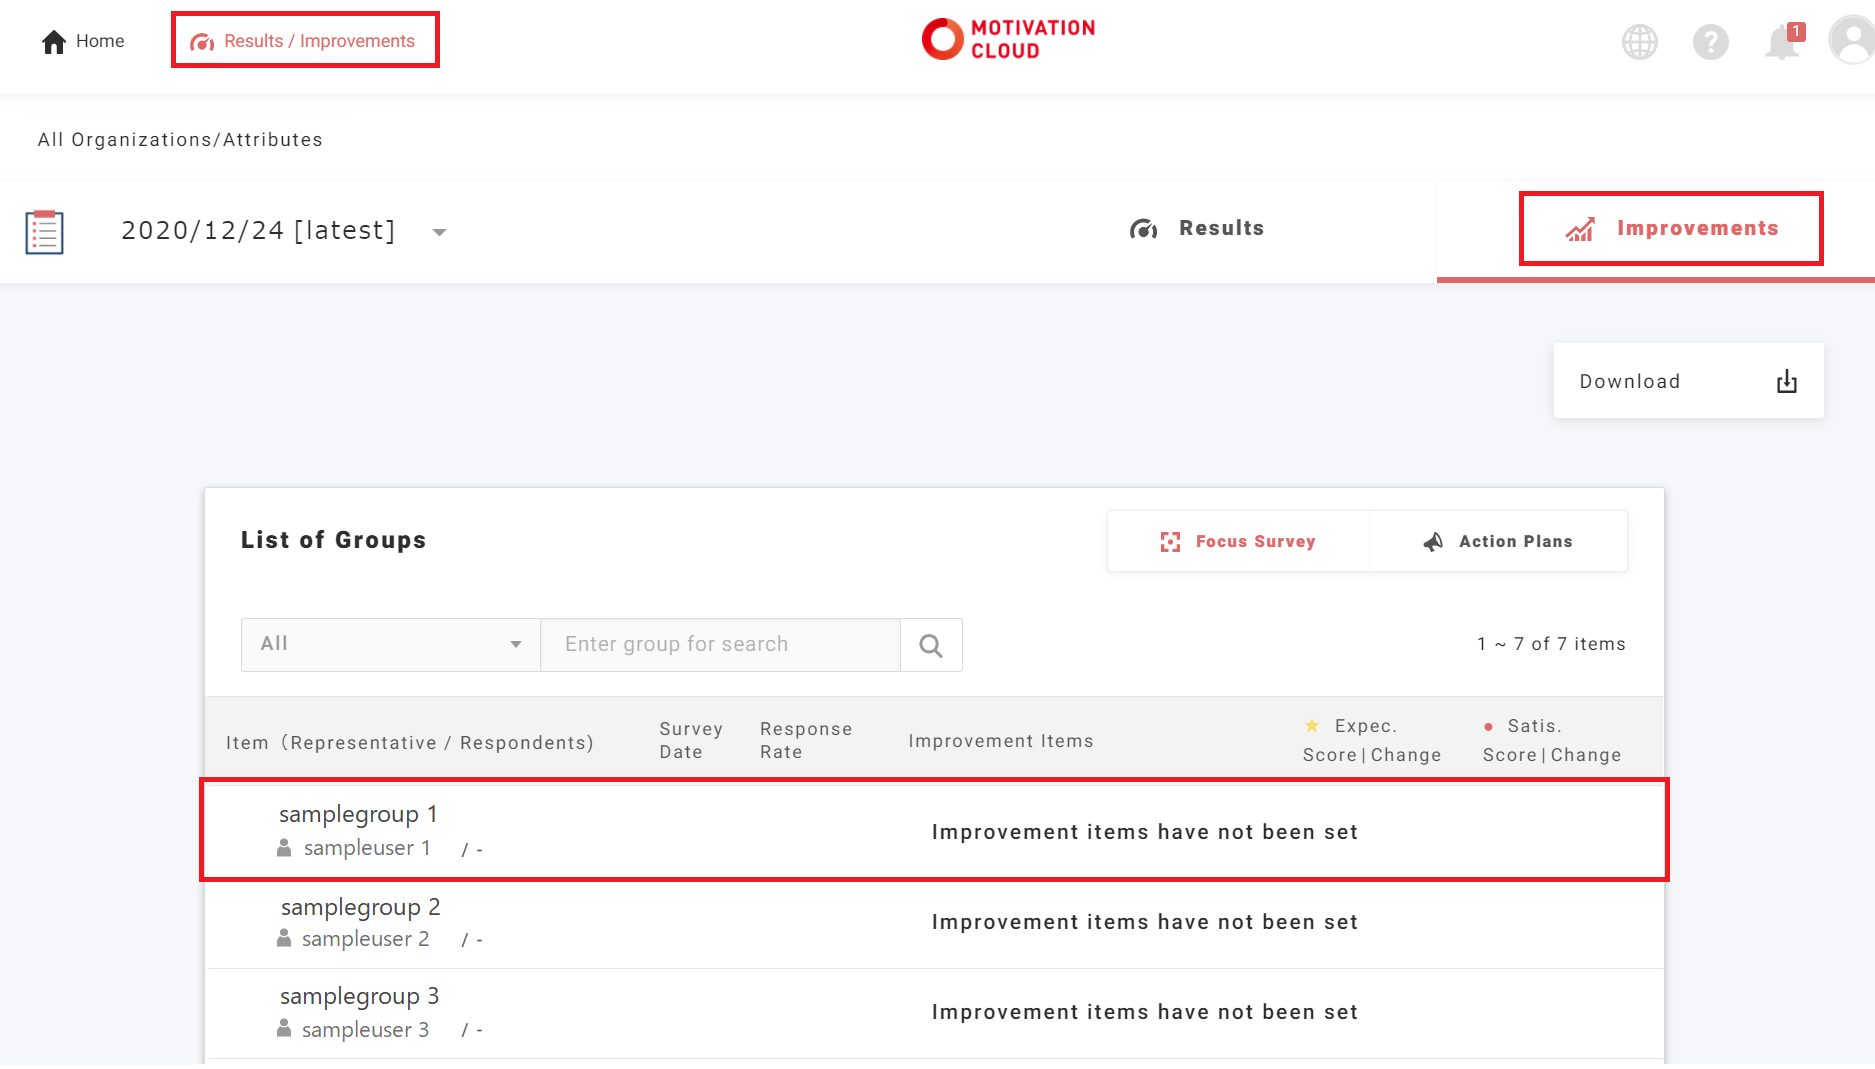The image size is (1875, 1069).
Task: Open the help question mark icon
Action: coord(1710,42)
